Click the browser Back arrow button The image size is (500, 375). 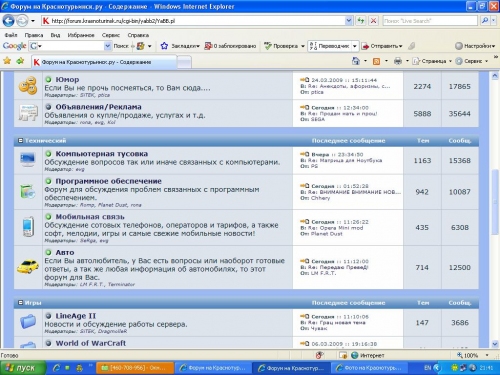click(x=8, y=21)
